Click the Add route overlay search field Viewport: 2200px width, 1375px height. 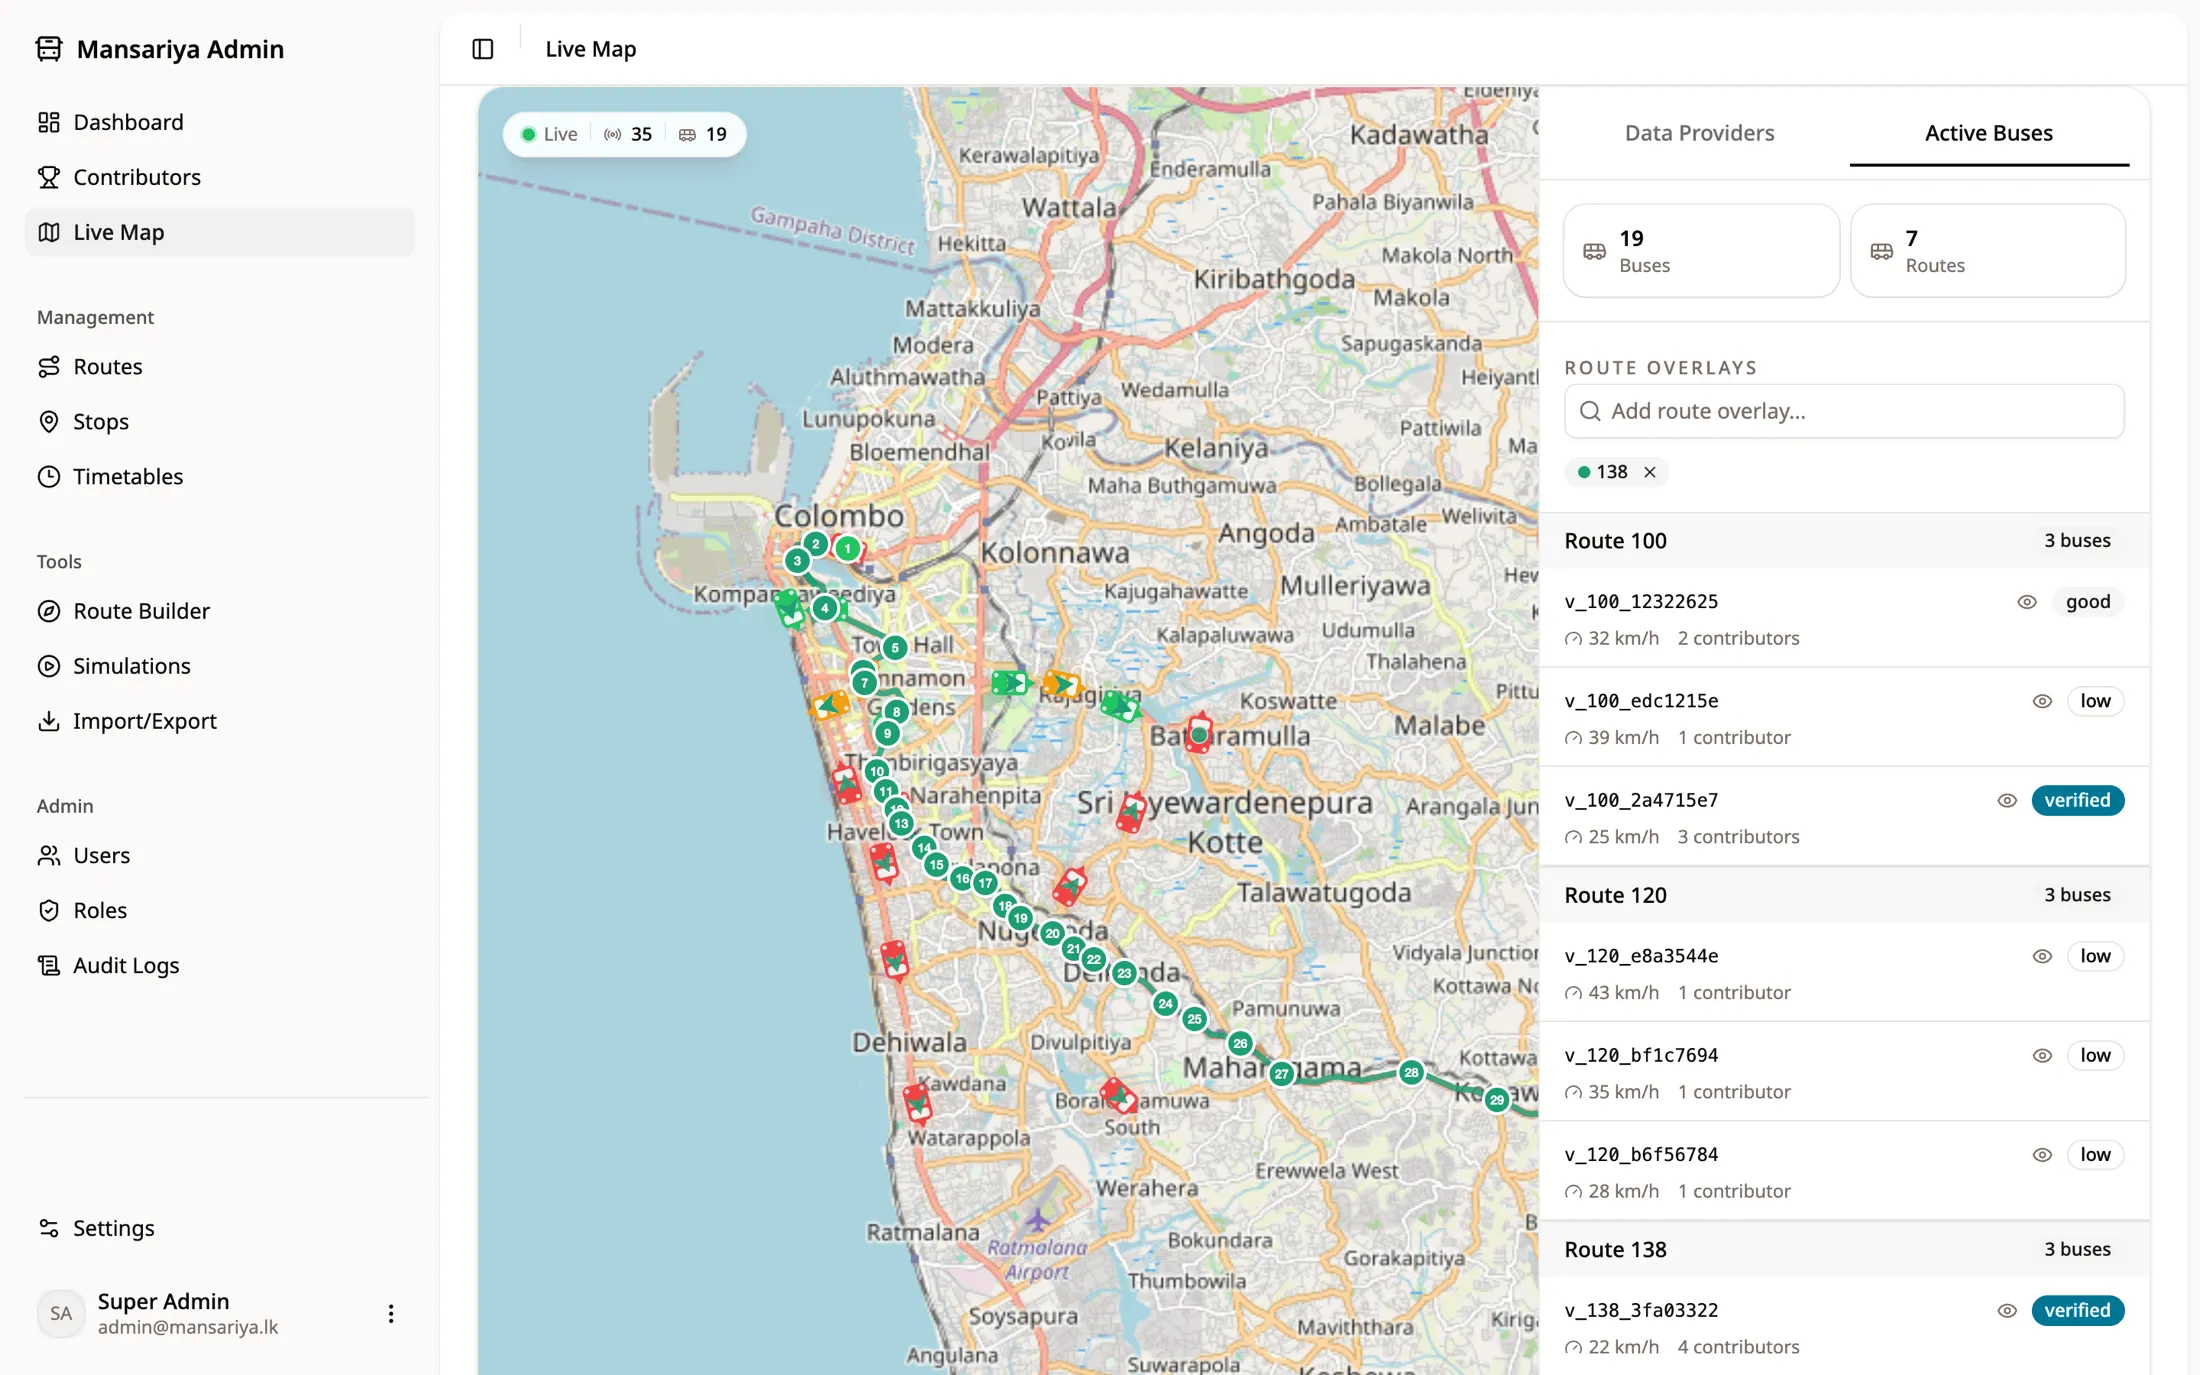[1844, 411]
